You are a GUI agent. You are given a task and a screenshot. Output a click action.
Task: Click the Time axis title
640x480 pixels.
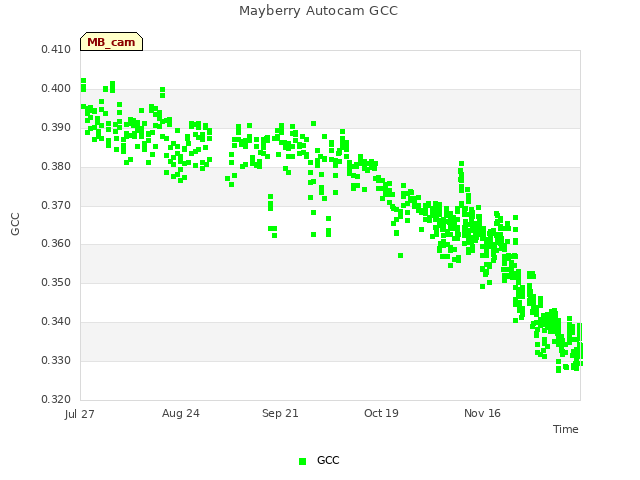coord(566,429)
